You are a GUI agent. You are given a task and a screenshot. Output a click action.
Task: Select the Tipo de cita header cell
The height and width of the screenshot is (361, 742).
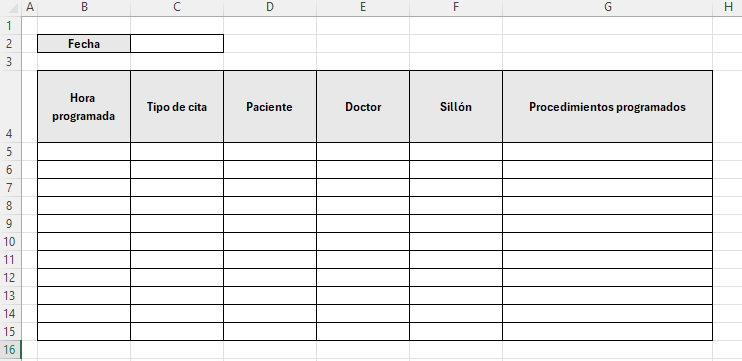point(177,106)
